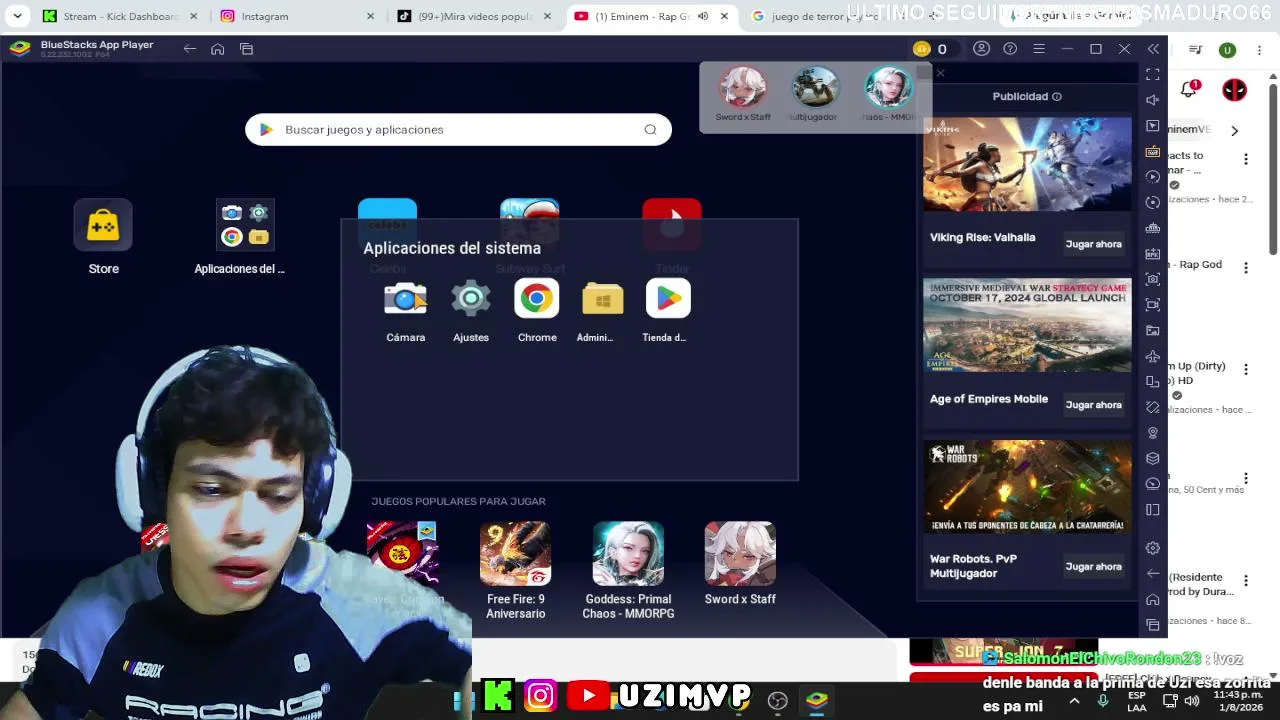The image size is (1280, 720).
Task: Open the BlueStacks media folder icon
Action: point(1153,331)
